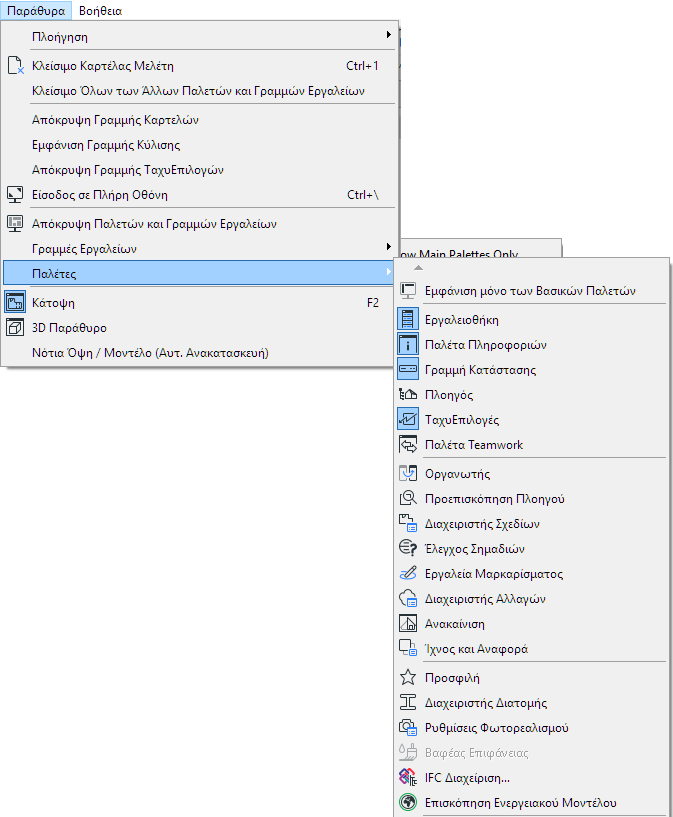
Task: Select Κλείσιμο Όλων των Άλλων Παλετών menu entry
Action: pos(198,91)
